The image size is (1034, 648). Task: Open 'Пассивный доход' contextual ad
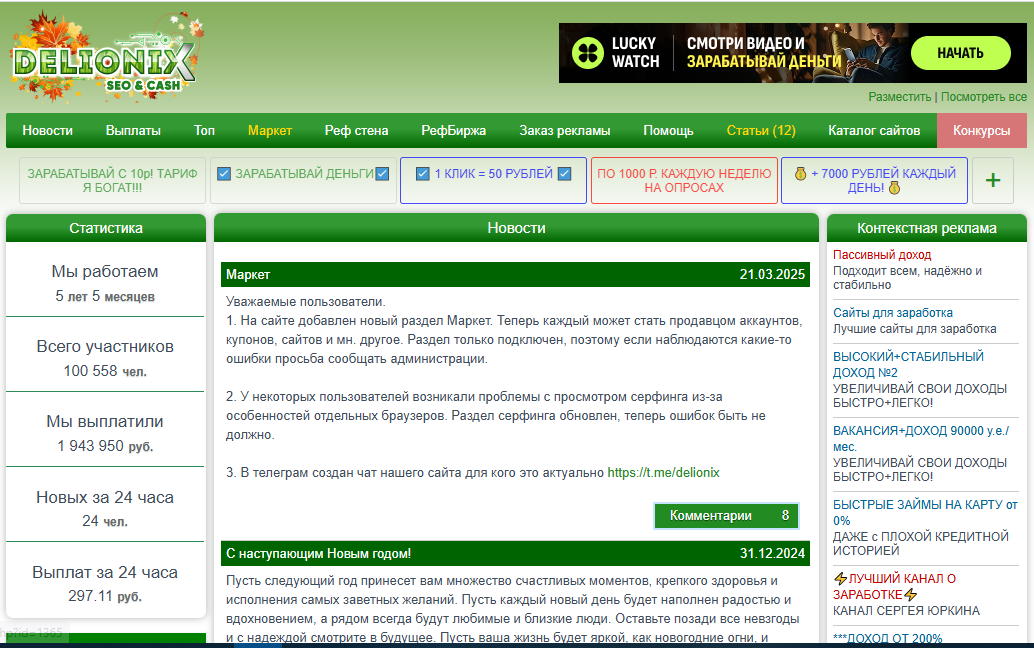coord(881,255)
